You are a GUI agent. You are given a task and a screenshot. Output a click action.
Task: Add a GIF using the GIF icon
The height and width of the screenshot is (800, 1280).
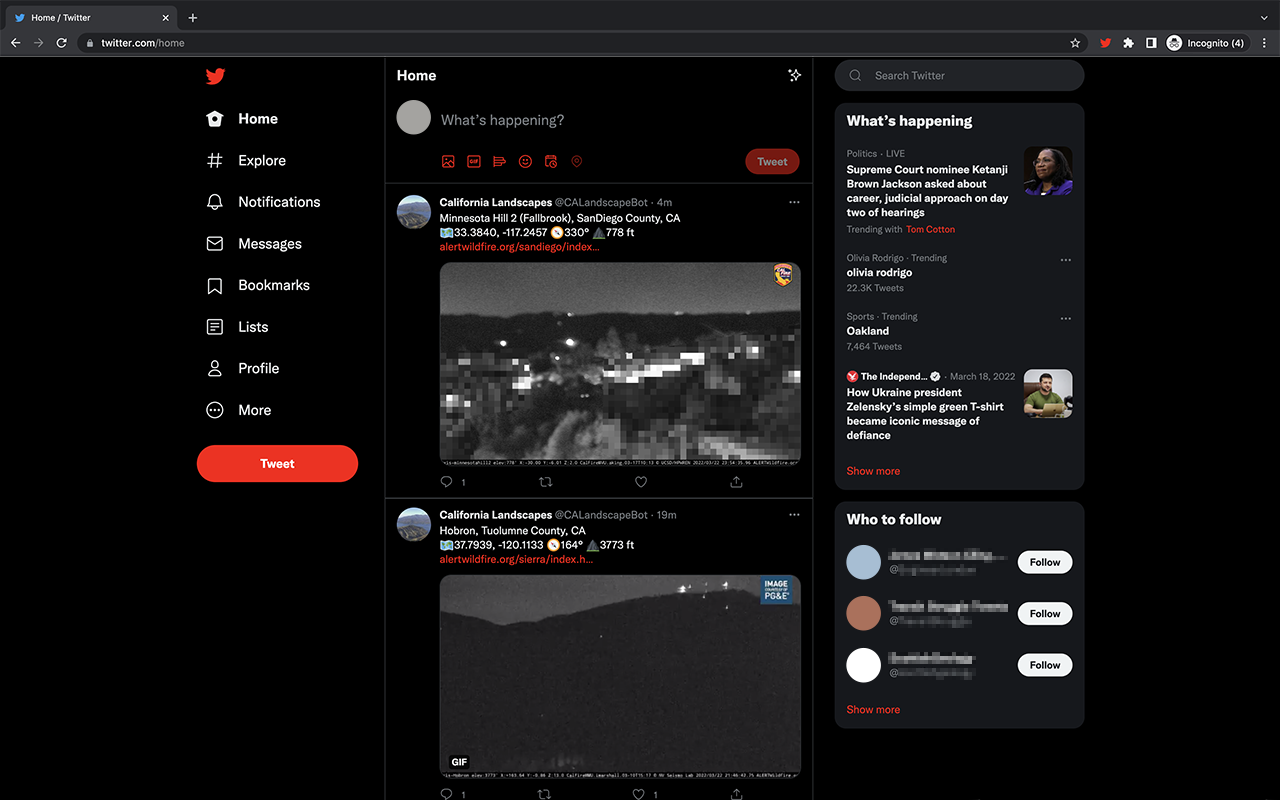[474, 162]
